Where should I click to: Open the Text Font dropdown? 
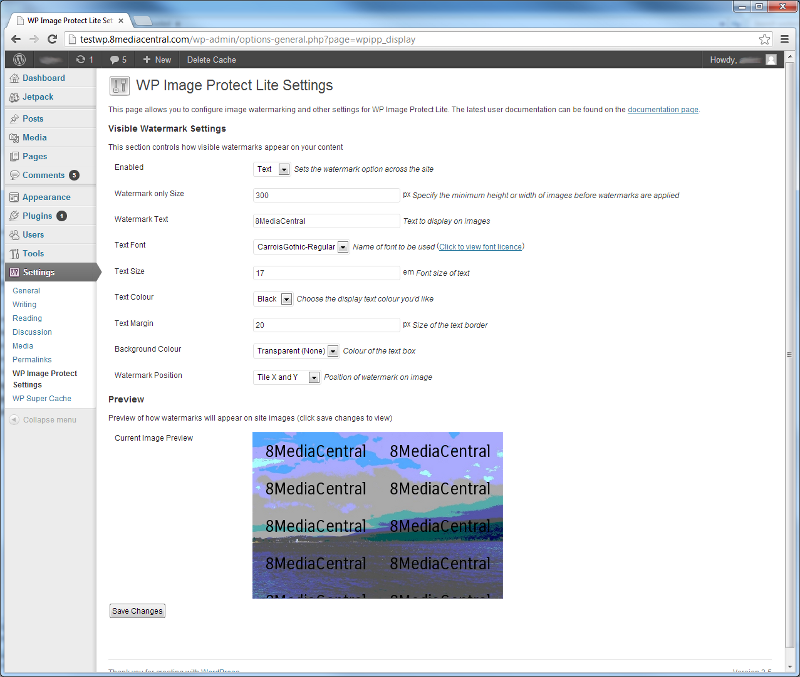(301, 247)
